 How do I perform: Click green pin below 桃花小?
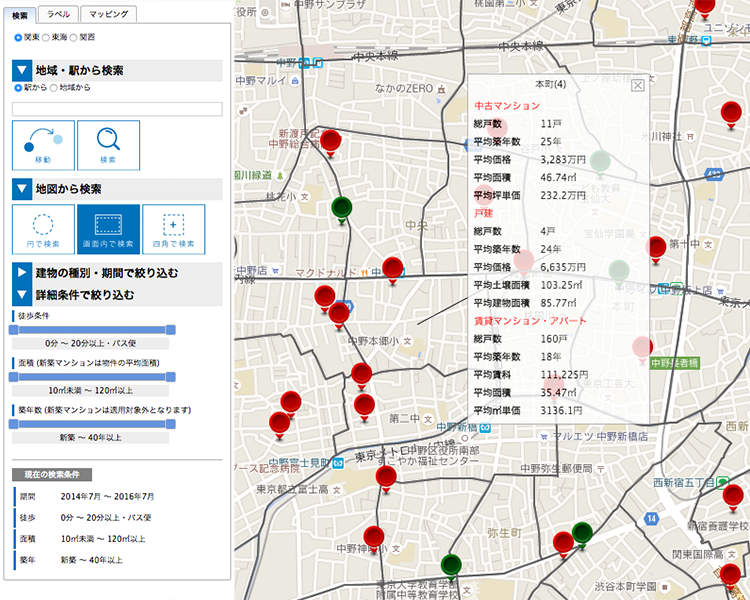342,210
